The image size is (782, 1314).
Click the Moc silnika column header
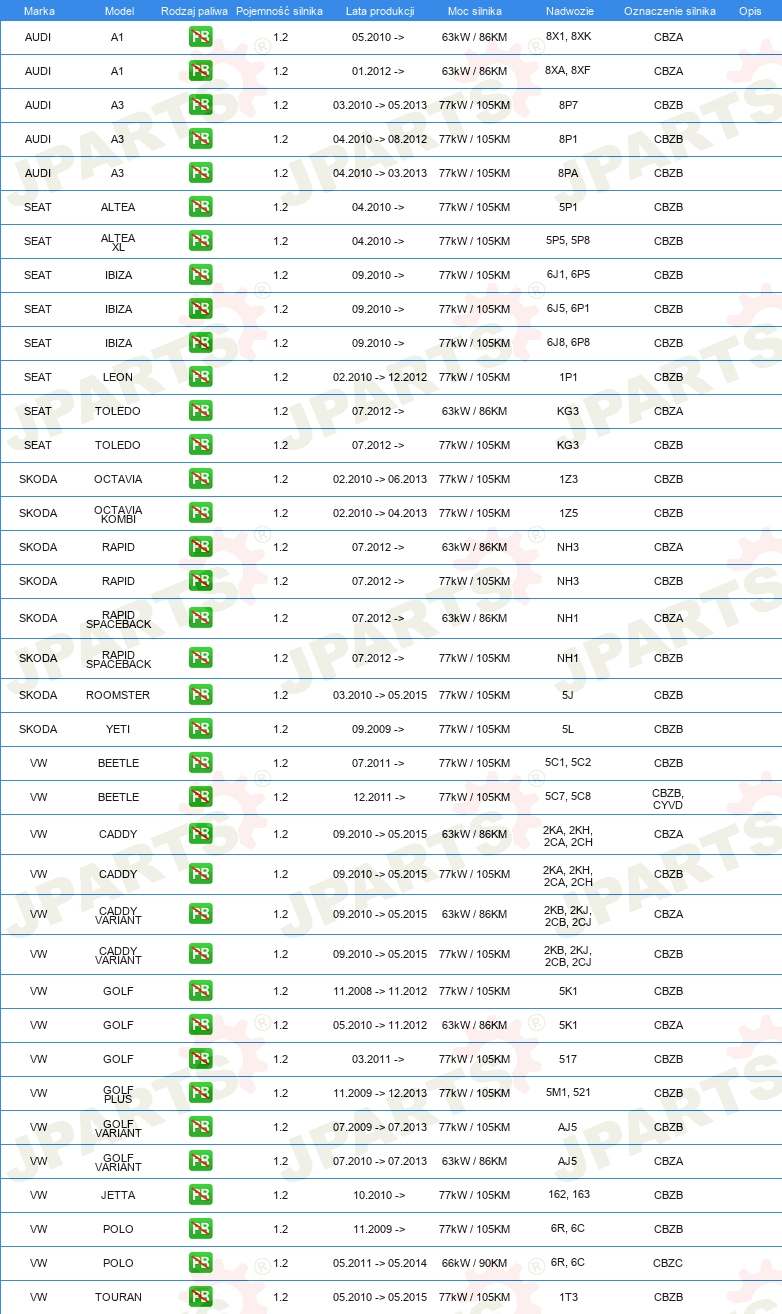(475, 11)
